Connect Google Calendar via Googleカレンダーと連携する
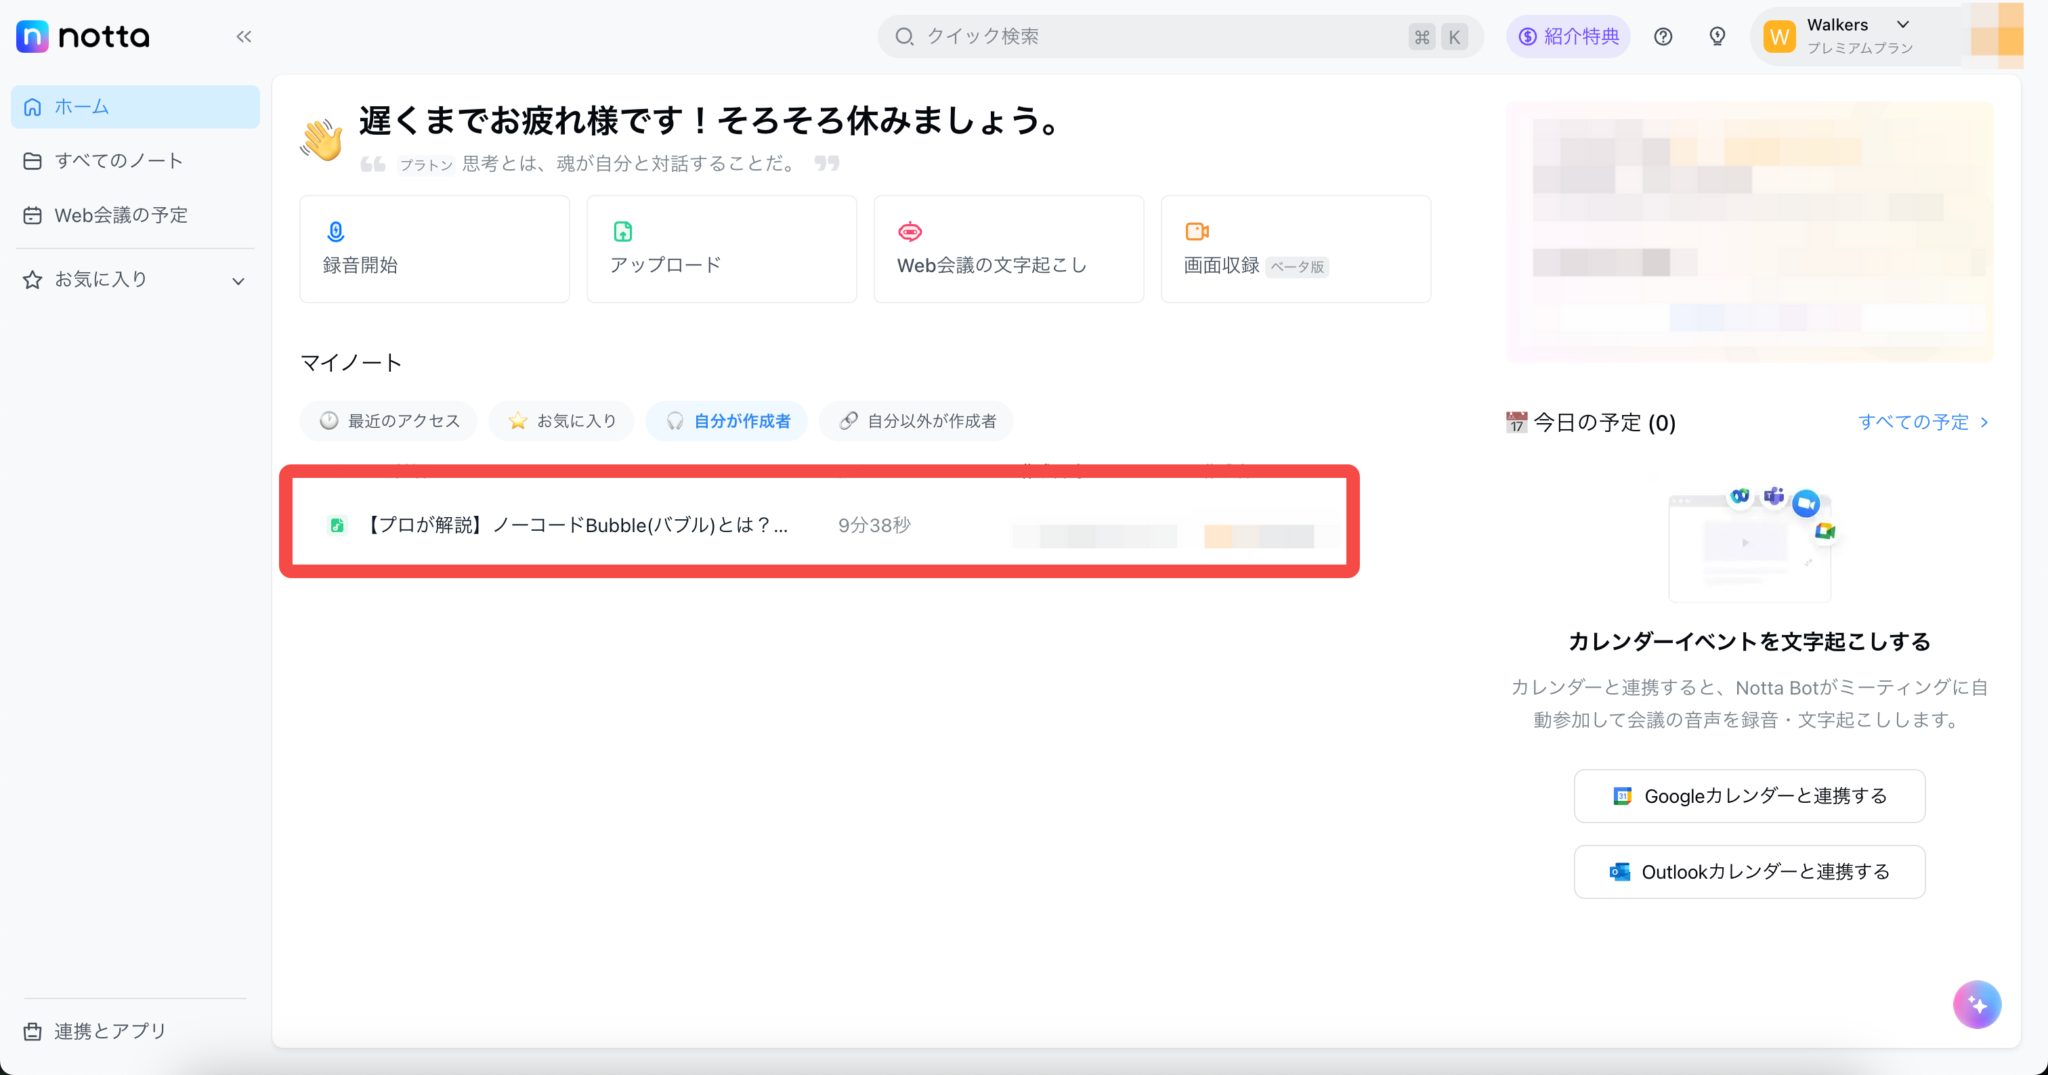 [1749, 796]
